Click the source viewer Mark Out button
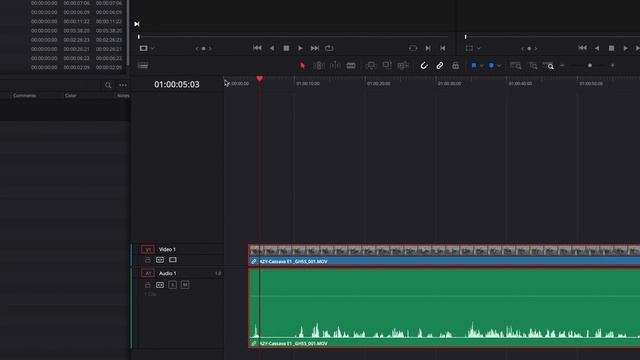Image resolution: width=640 pixels, height=360 pixels. 443,48
